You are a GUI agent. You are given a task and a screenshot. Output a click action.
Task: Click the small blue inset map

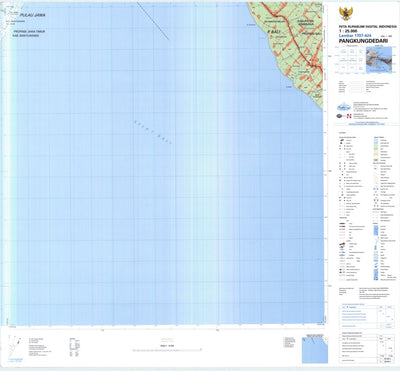(315, 350)
